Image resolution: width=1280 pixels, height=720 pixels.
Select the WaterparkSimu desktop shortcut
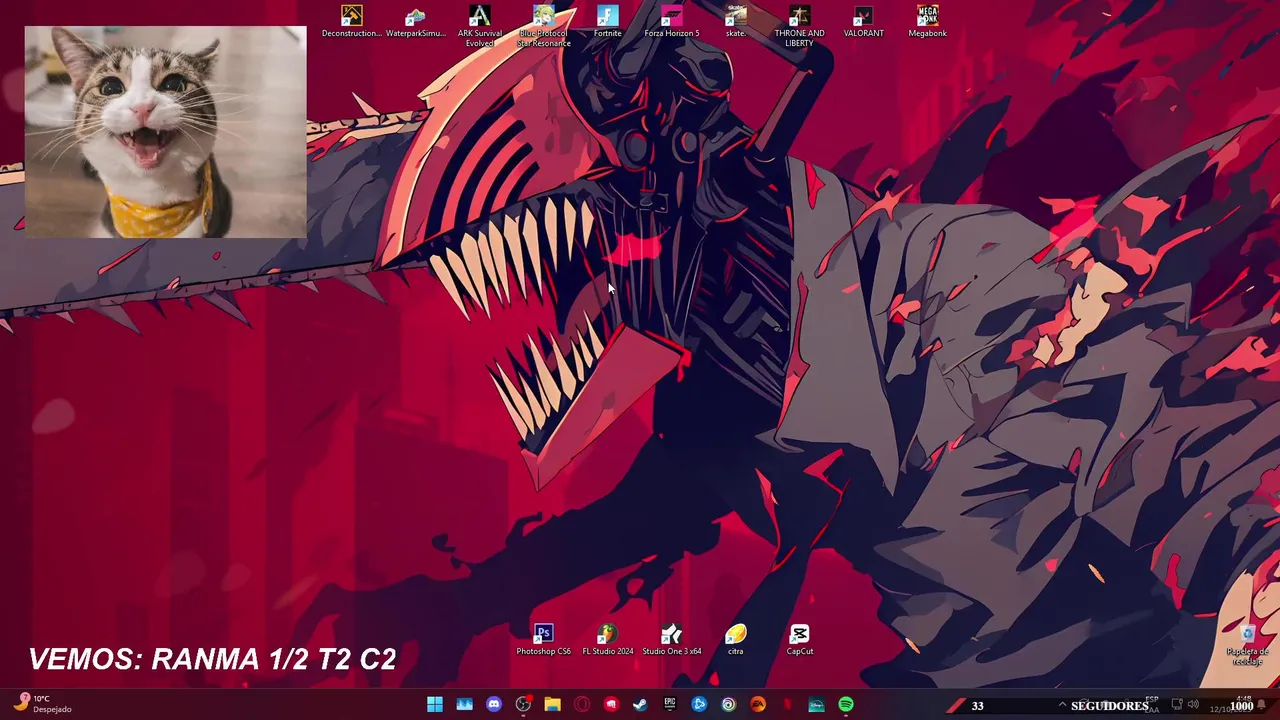click(x=415, y=22)
